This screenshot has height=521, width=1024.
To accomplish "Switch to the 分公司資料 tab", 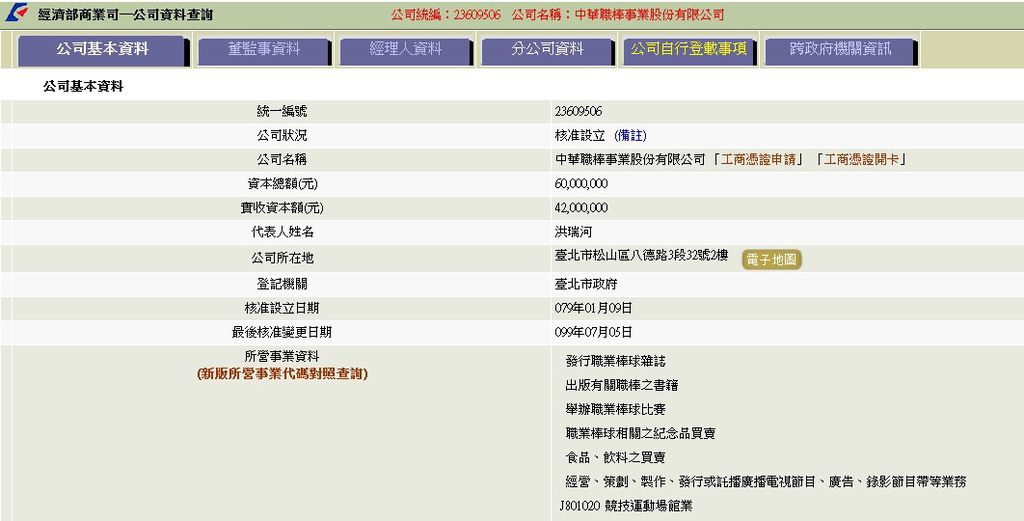I will [547, 50].
